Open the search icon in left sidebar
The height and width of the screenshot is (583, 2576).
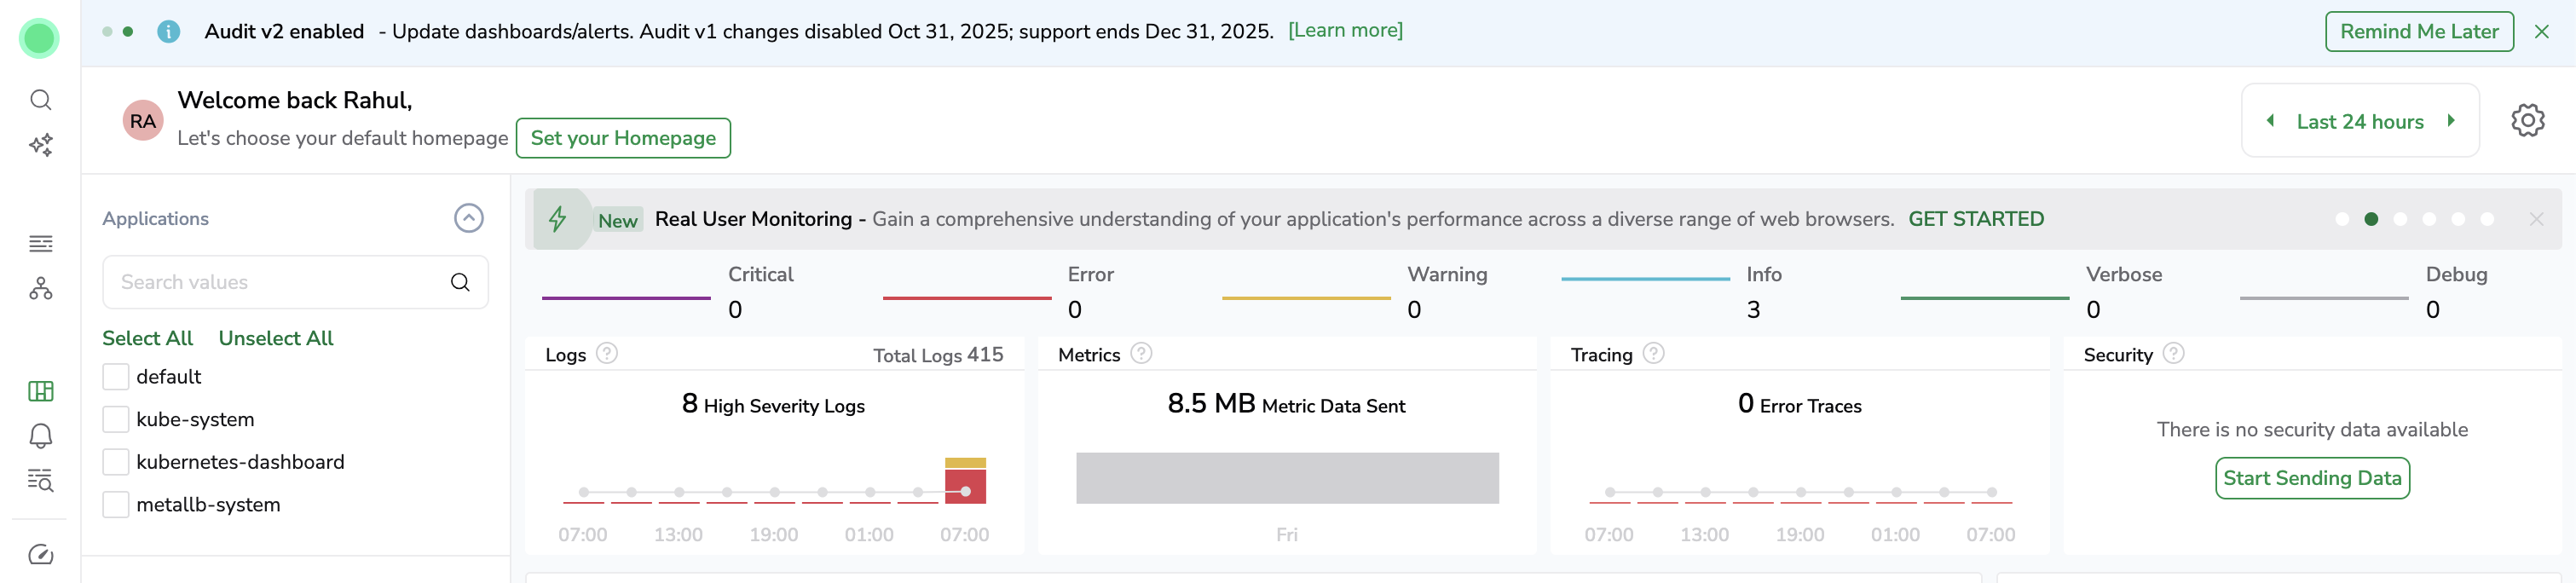41,100
